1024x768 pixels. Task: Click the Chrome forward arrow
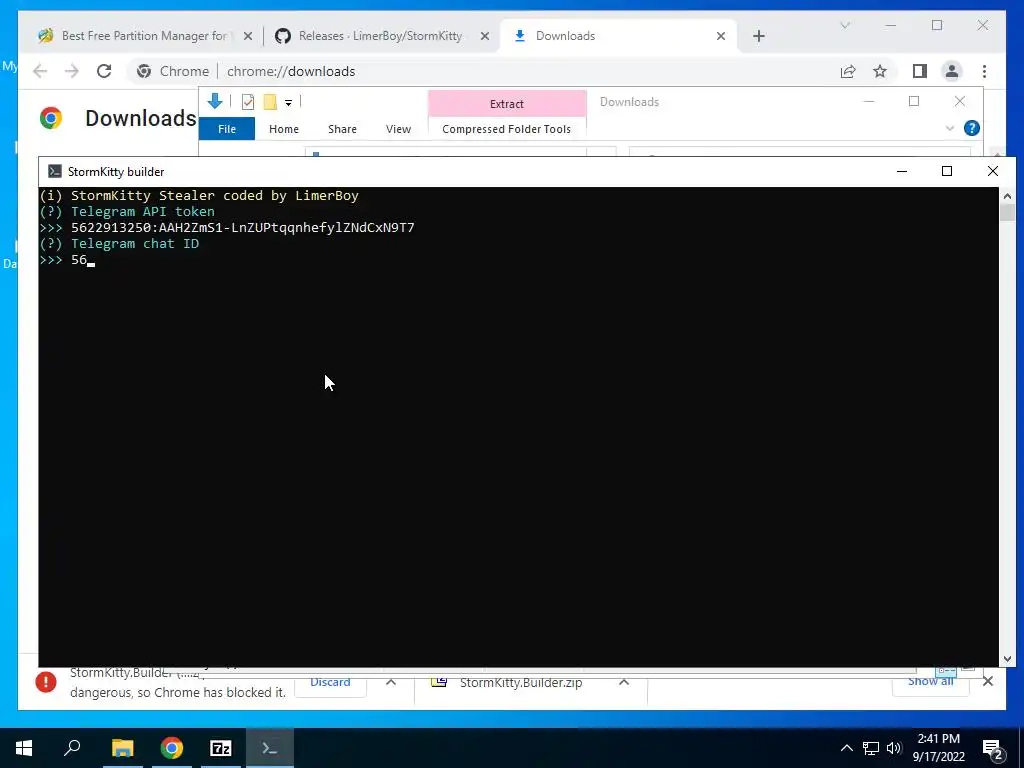(72, 71)
